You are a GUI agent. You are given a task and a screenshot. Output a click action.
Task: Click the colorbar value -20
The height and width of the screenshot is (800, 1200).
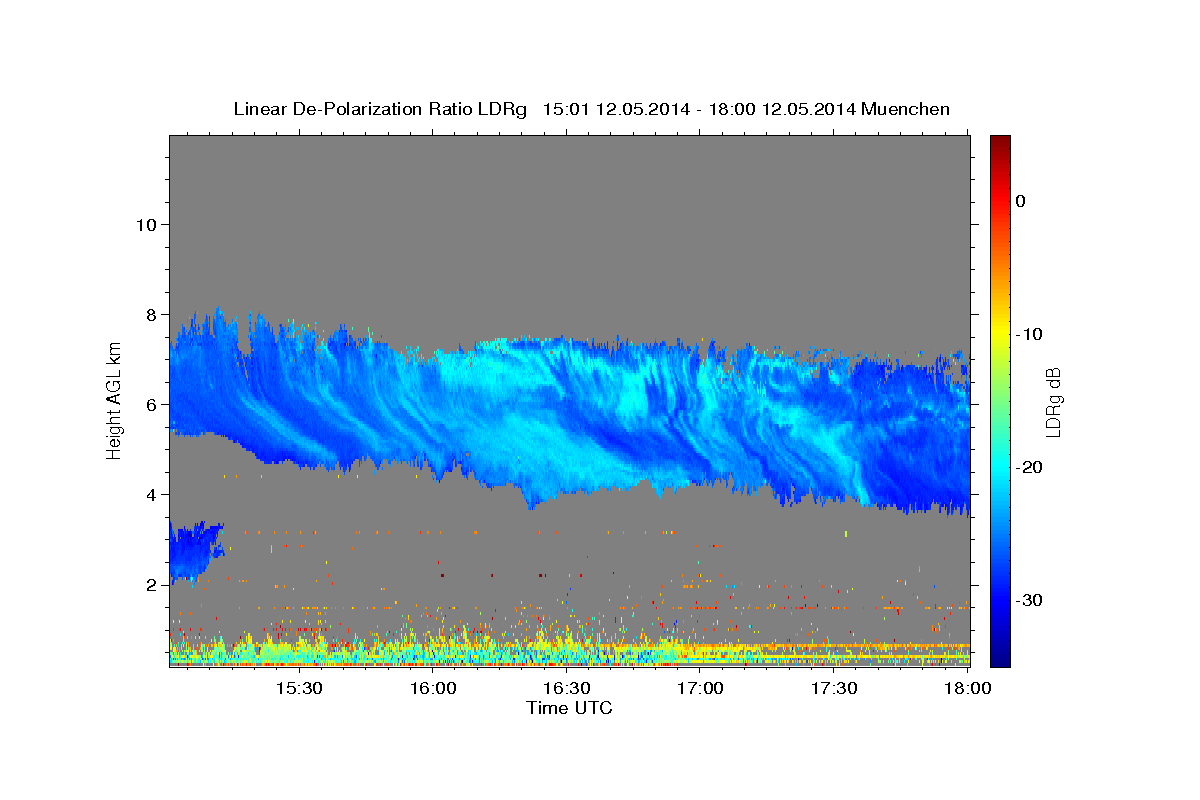(1028, 467)
